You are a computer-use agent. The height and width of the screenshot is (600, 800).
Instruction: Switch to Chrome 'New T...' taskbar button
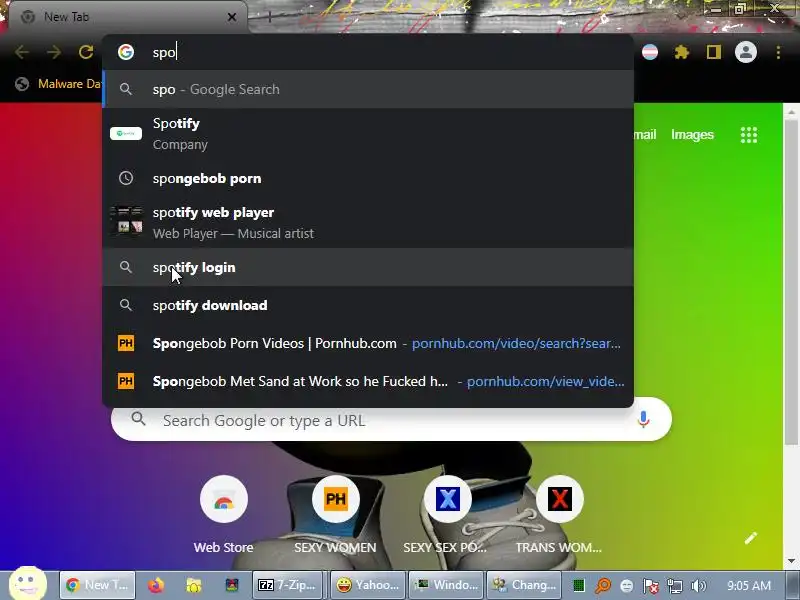point(97,585)
